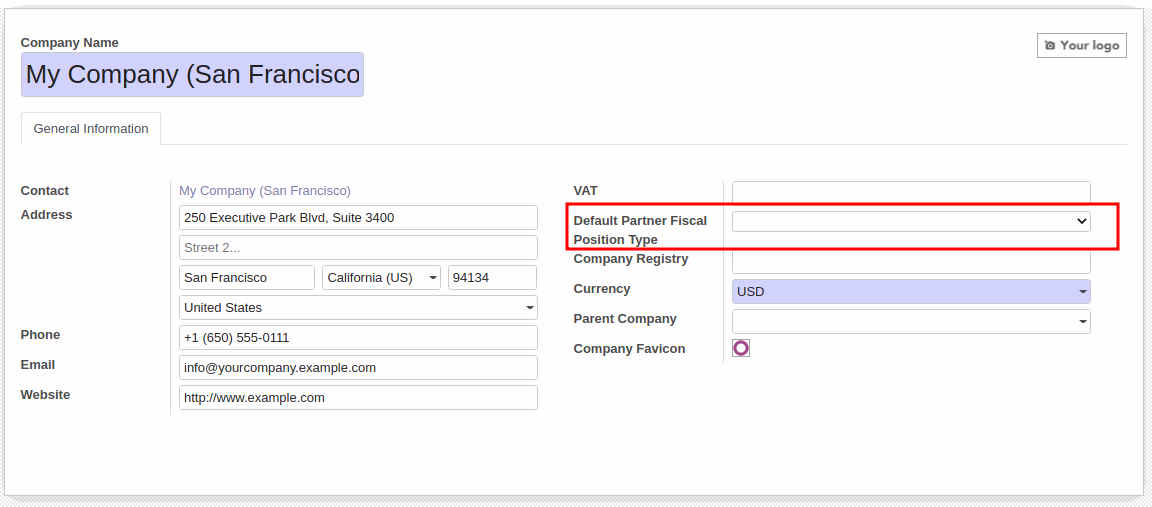Click the Phone number field
The width and height of the screenshot is (1152, 507).
point(358,338)
